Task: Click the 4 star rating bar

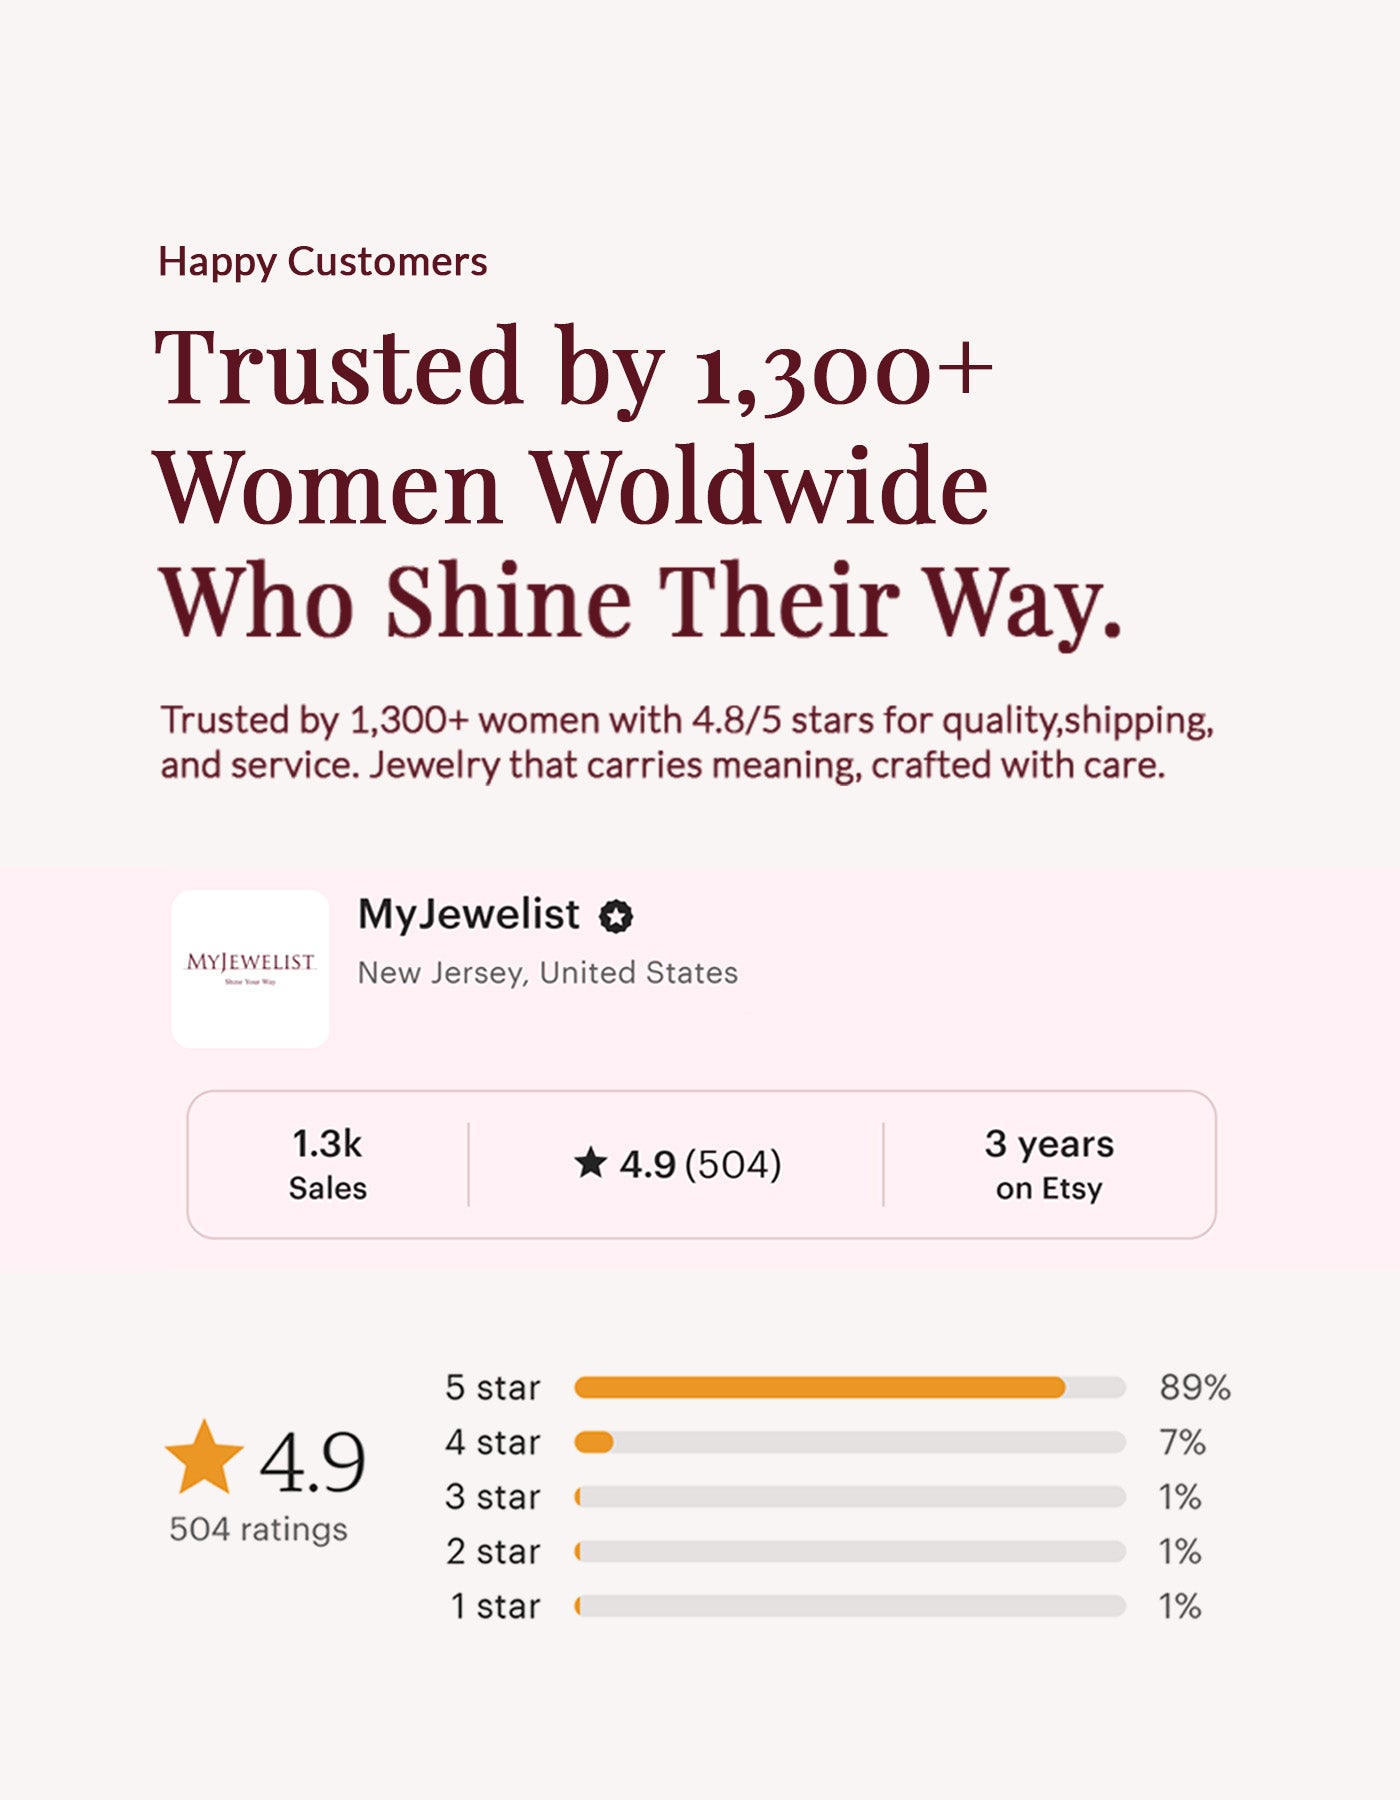Action: pyautogui.click(x=850, y=1442)
